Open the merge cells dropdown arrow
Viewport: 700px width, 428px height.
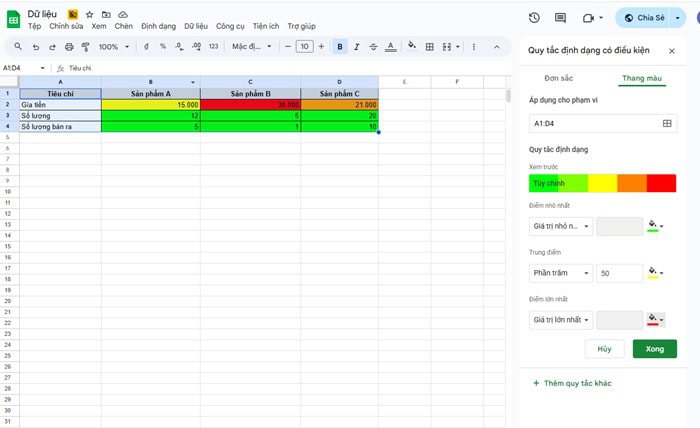pyautogui.click(x=458, y=46)
